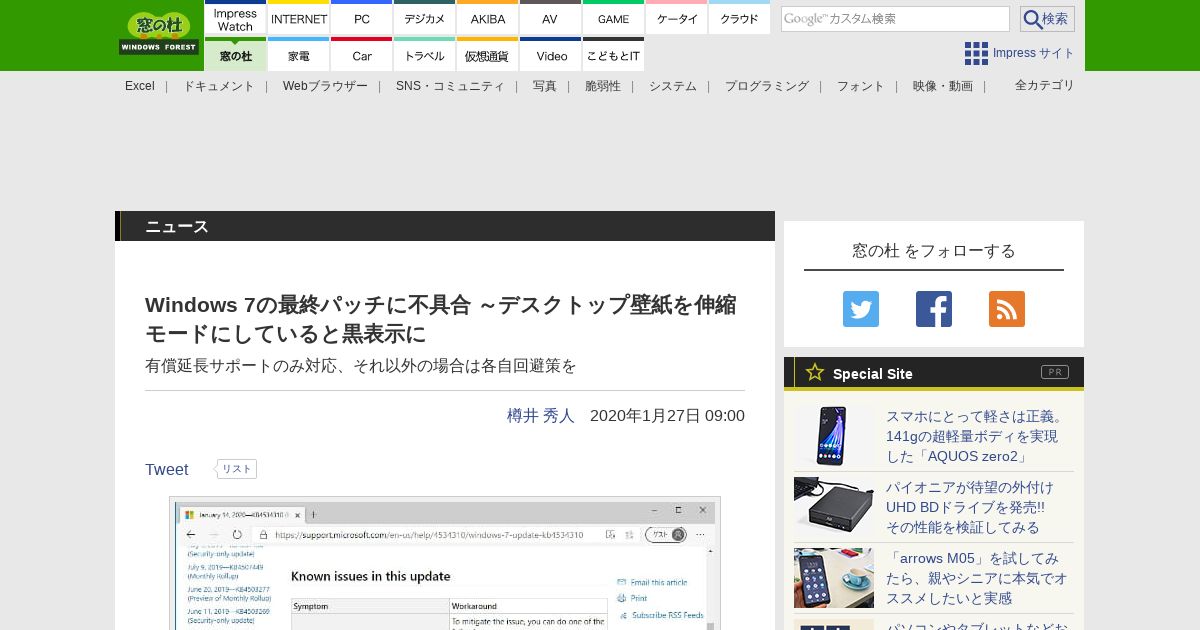Open トラベル tab
This screenshot has width=1200, height=630.
tap(425, 55)
